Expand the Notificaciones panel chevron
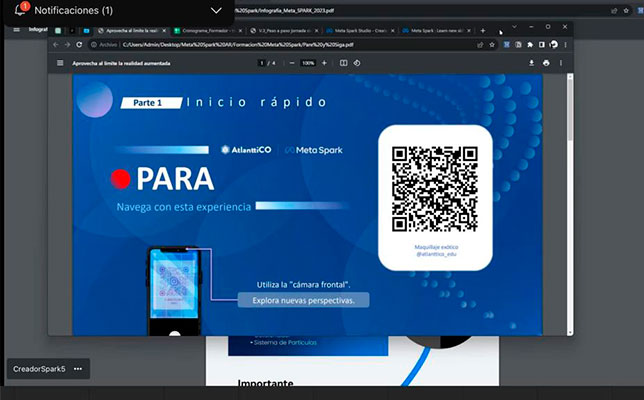The image size is (644, 400). click(x=217, y=10)
